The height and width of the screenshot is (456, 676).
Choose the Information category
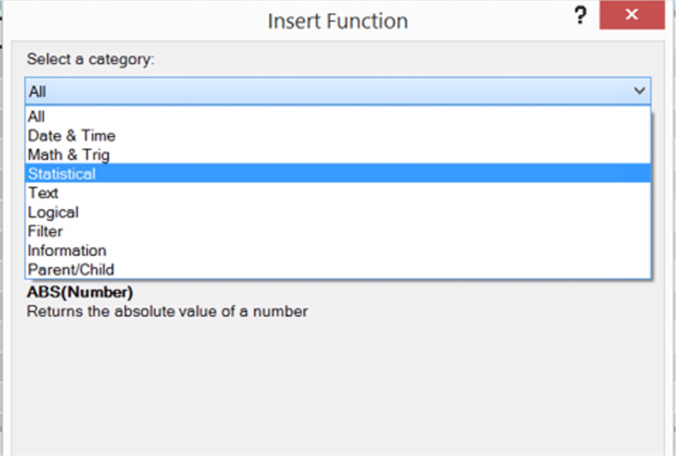tap(67, 250)
